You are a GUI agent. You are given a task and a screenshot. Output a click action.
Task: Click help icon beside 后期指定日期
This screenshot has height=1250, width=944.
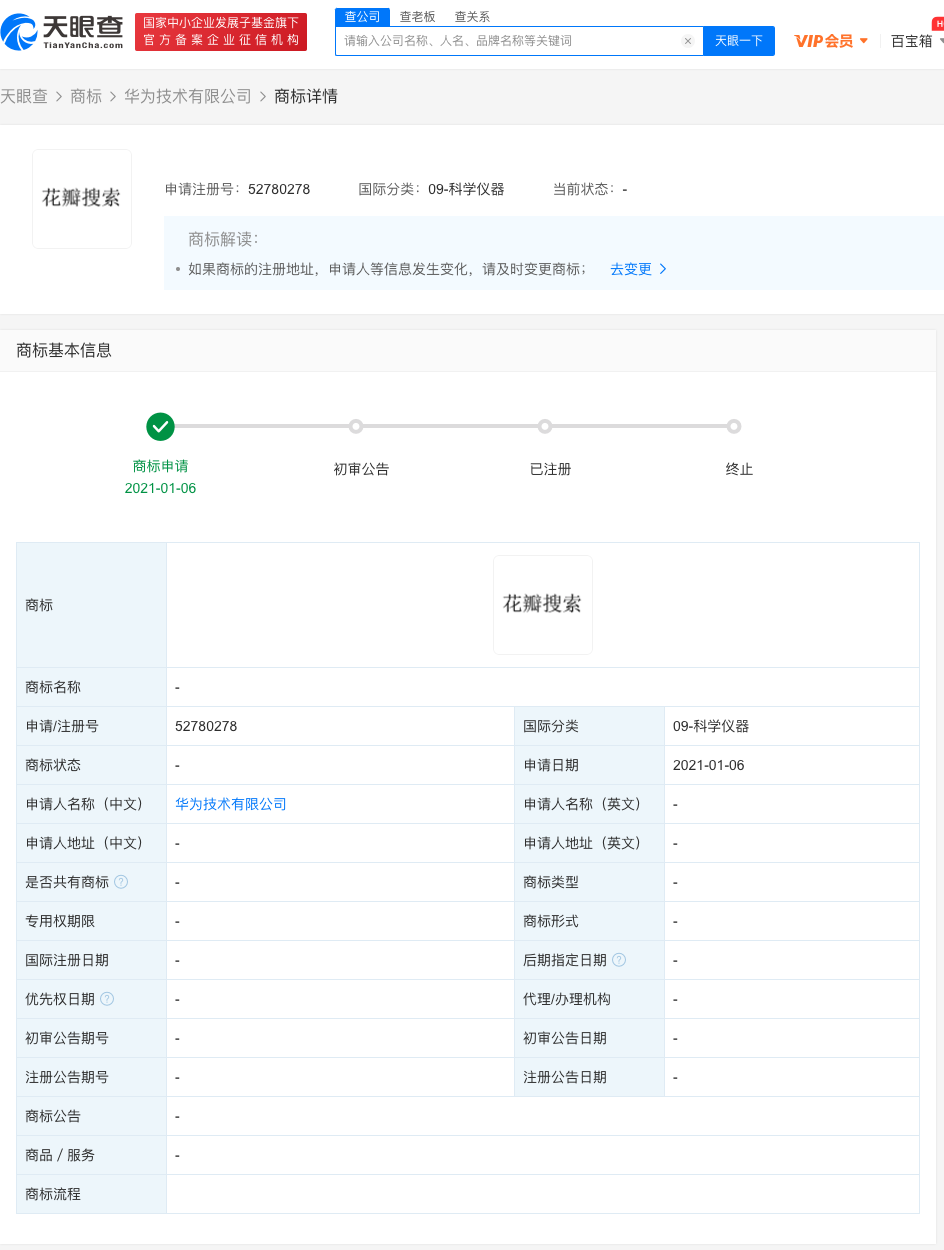[x=619, y=960]
